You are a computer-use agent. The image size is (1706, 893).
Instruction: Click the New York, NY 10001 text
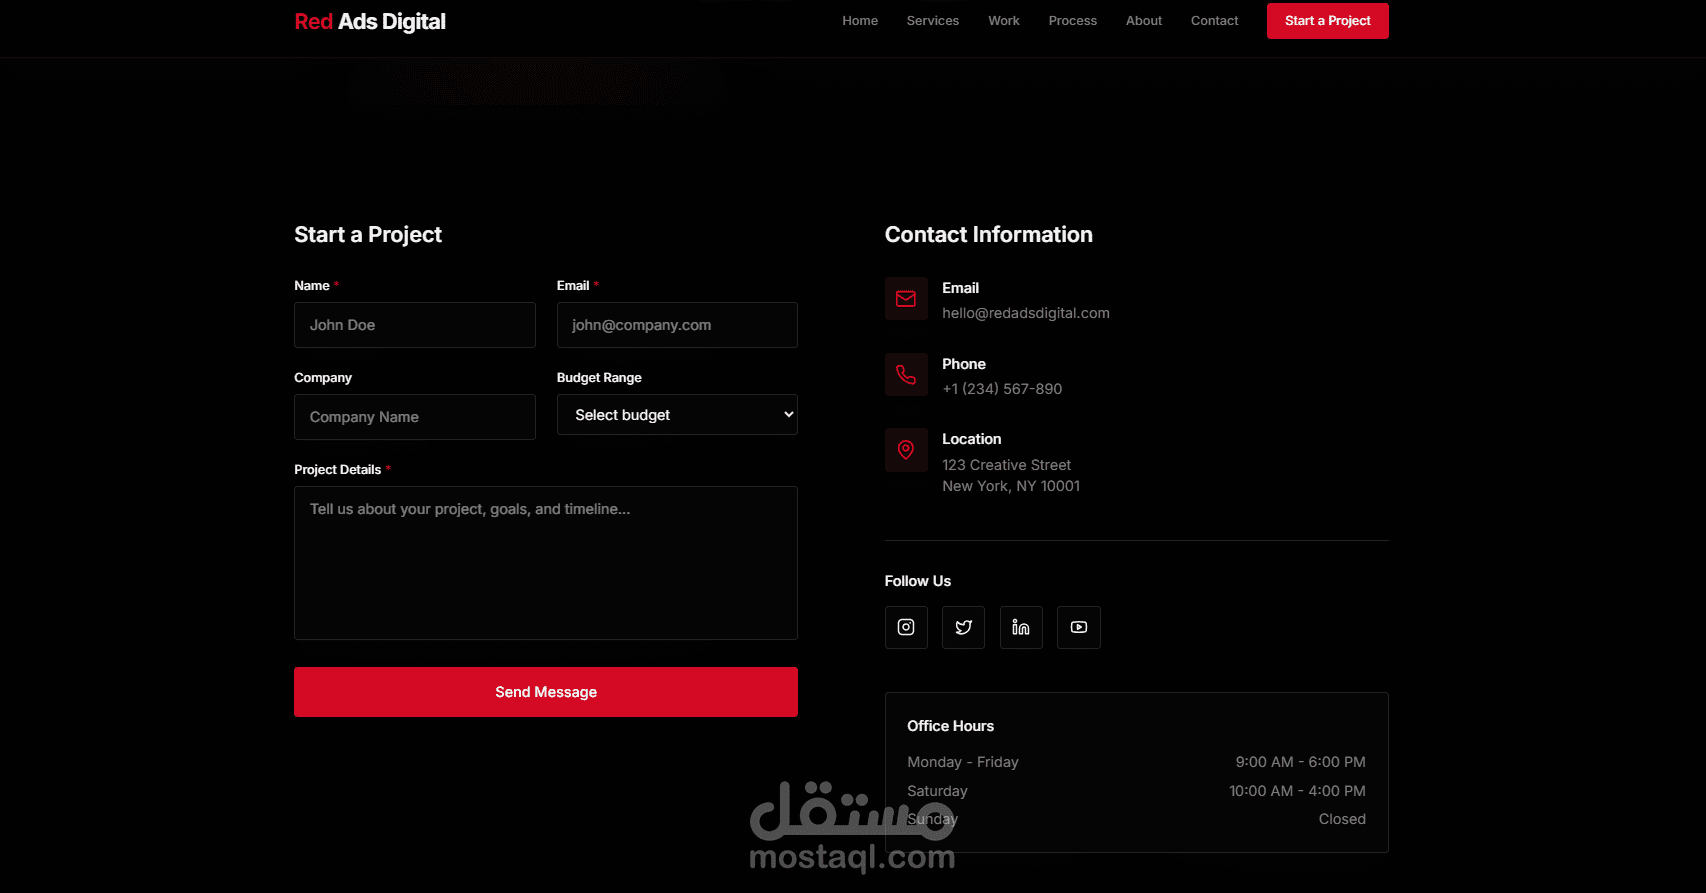tap(1011, 486)
